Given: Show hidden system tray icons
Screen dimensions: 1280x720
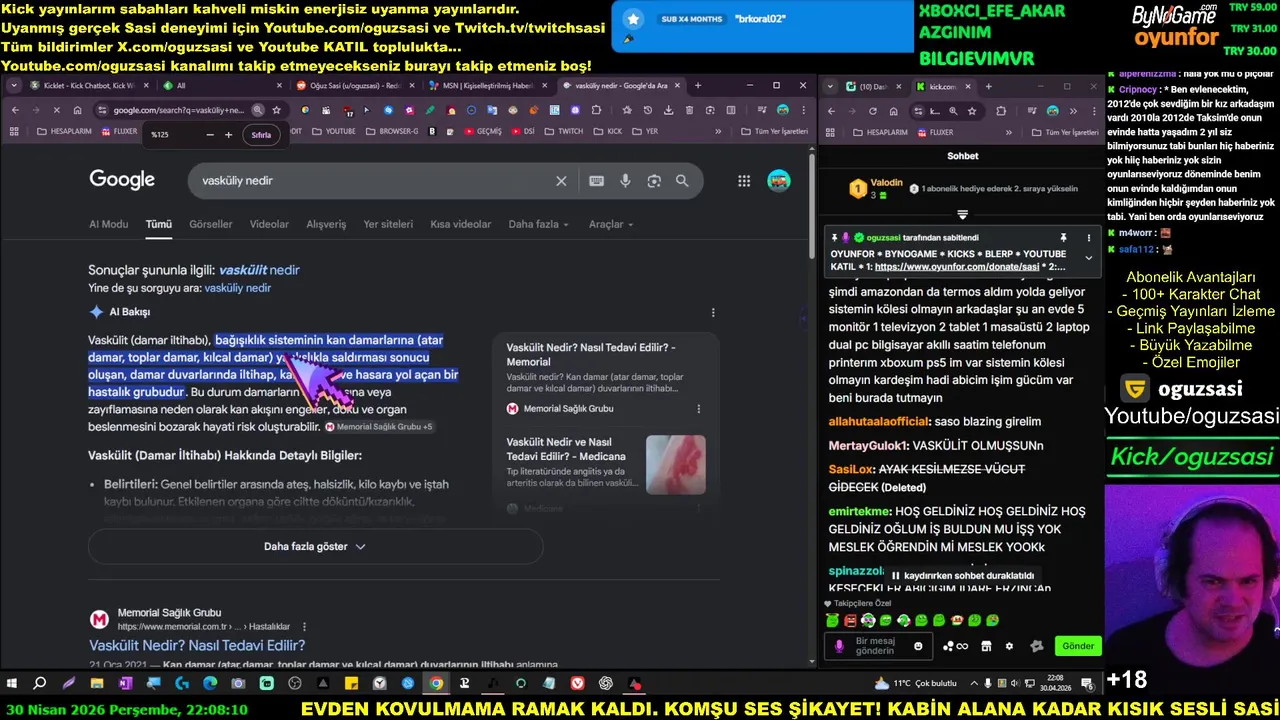Looking at the screenshot, I should (x=973, y=683).
